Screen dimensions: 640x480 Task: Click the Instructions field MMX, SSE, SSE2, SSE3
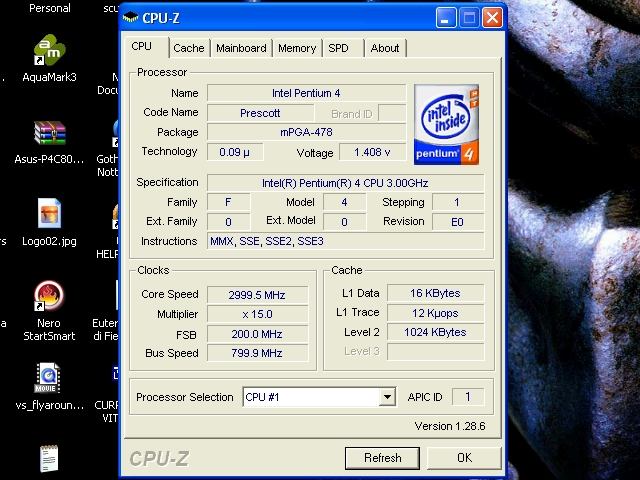click(345, 241)
